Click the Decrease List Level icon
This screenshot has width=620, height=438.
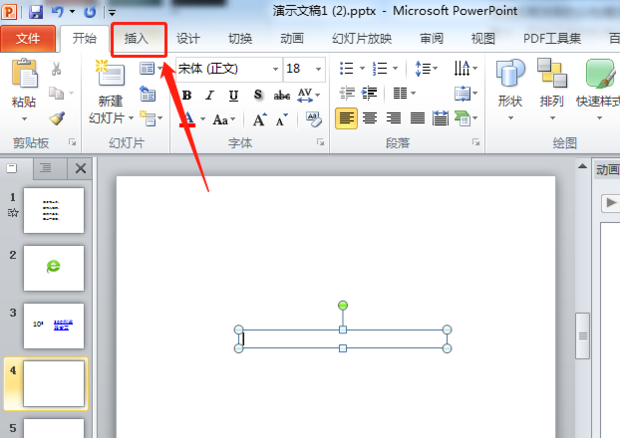tap(347, 94)
